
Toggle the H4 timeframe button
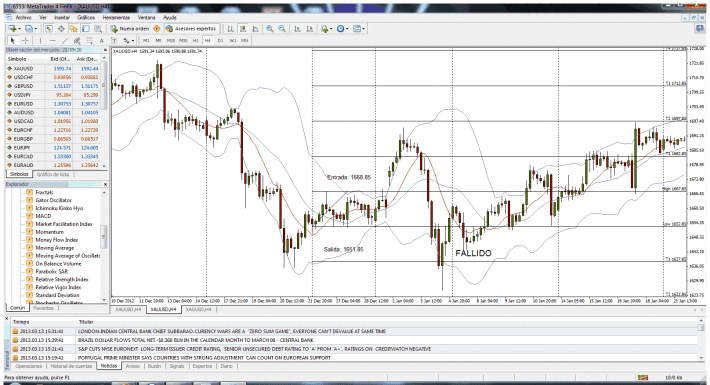tap(208, 40)
